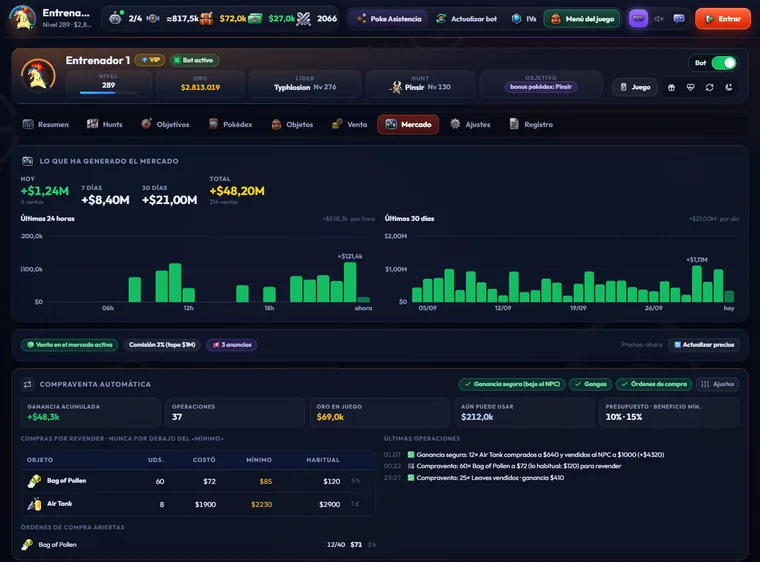Open the 3 anuncios pill
The height and width of the screenshot is (562, 760).
(x=232, y=345)
